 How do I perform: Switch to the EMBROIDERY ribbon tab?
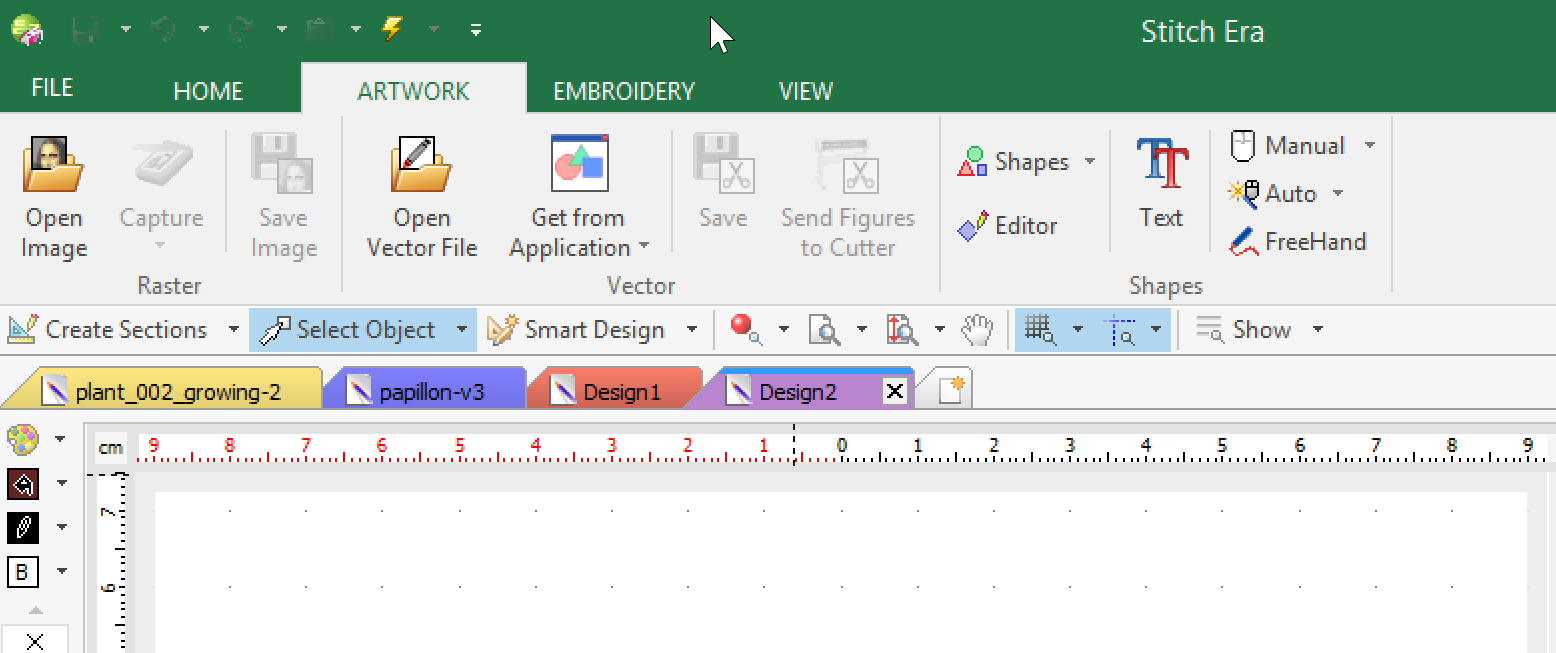[623, 91]
